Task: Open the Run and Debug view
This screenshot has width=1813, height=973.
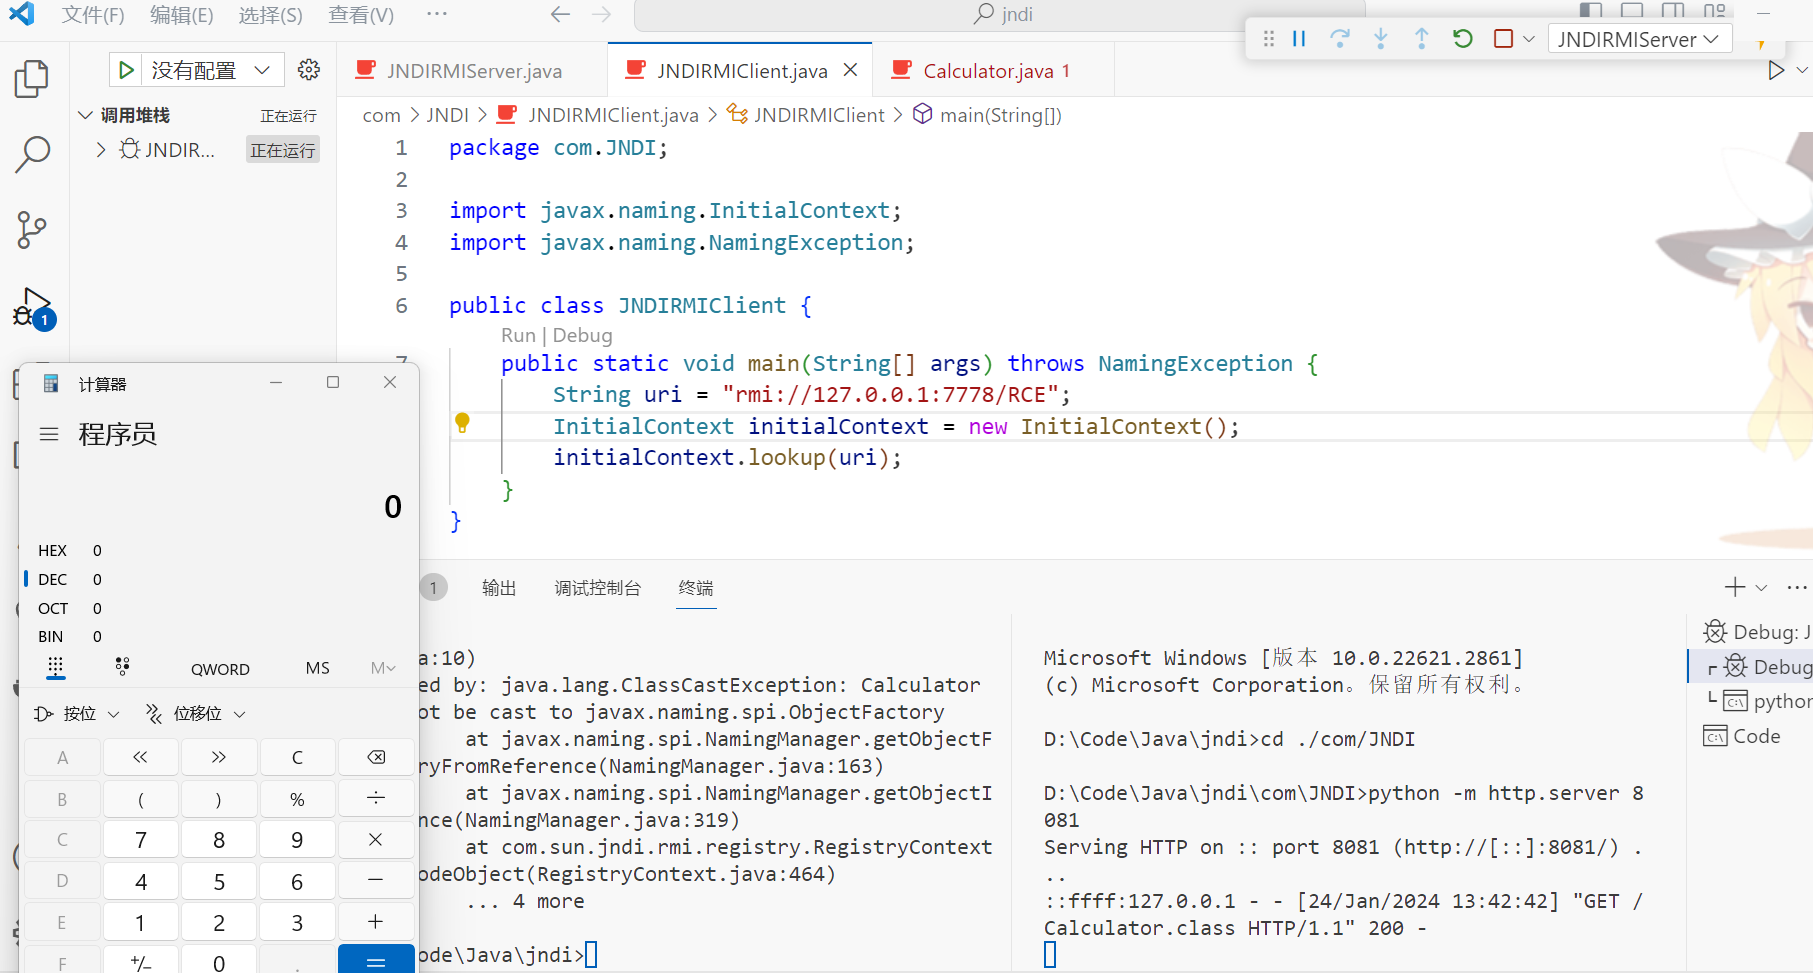Action: pyautogui.click(x=32, y=308)
